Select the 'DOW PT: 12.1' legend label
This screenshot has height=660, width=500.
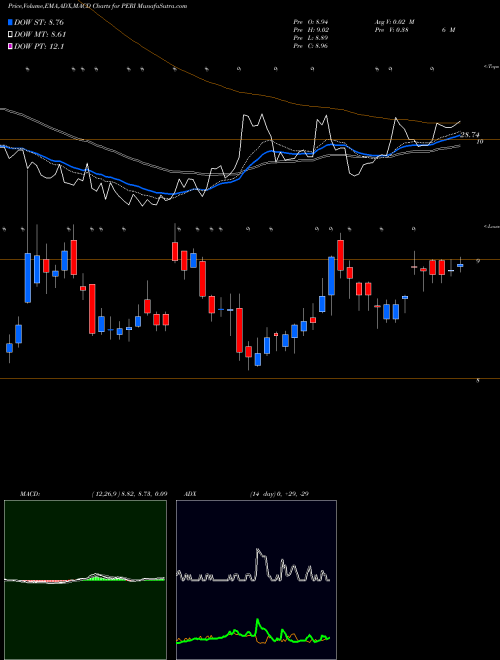pos(39,46)
